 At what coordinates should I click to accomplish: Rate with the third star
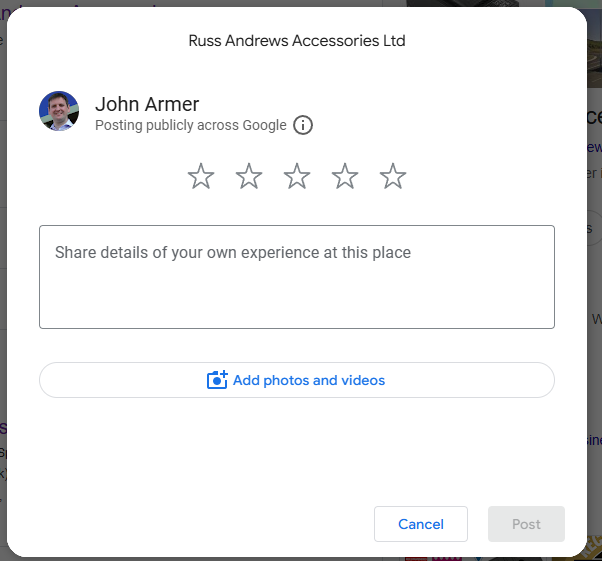pos(297,176)
